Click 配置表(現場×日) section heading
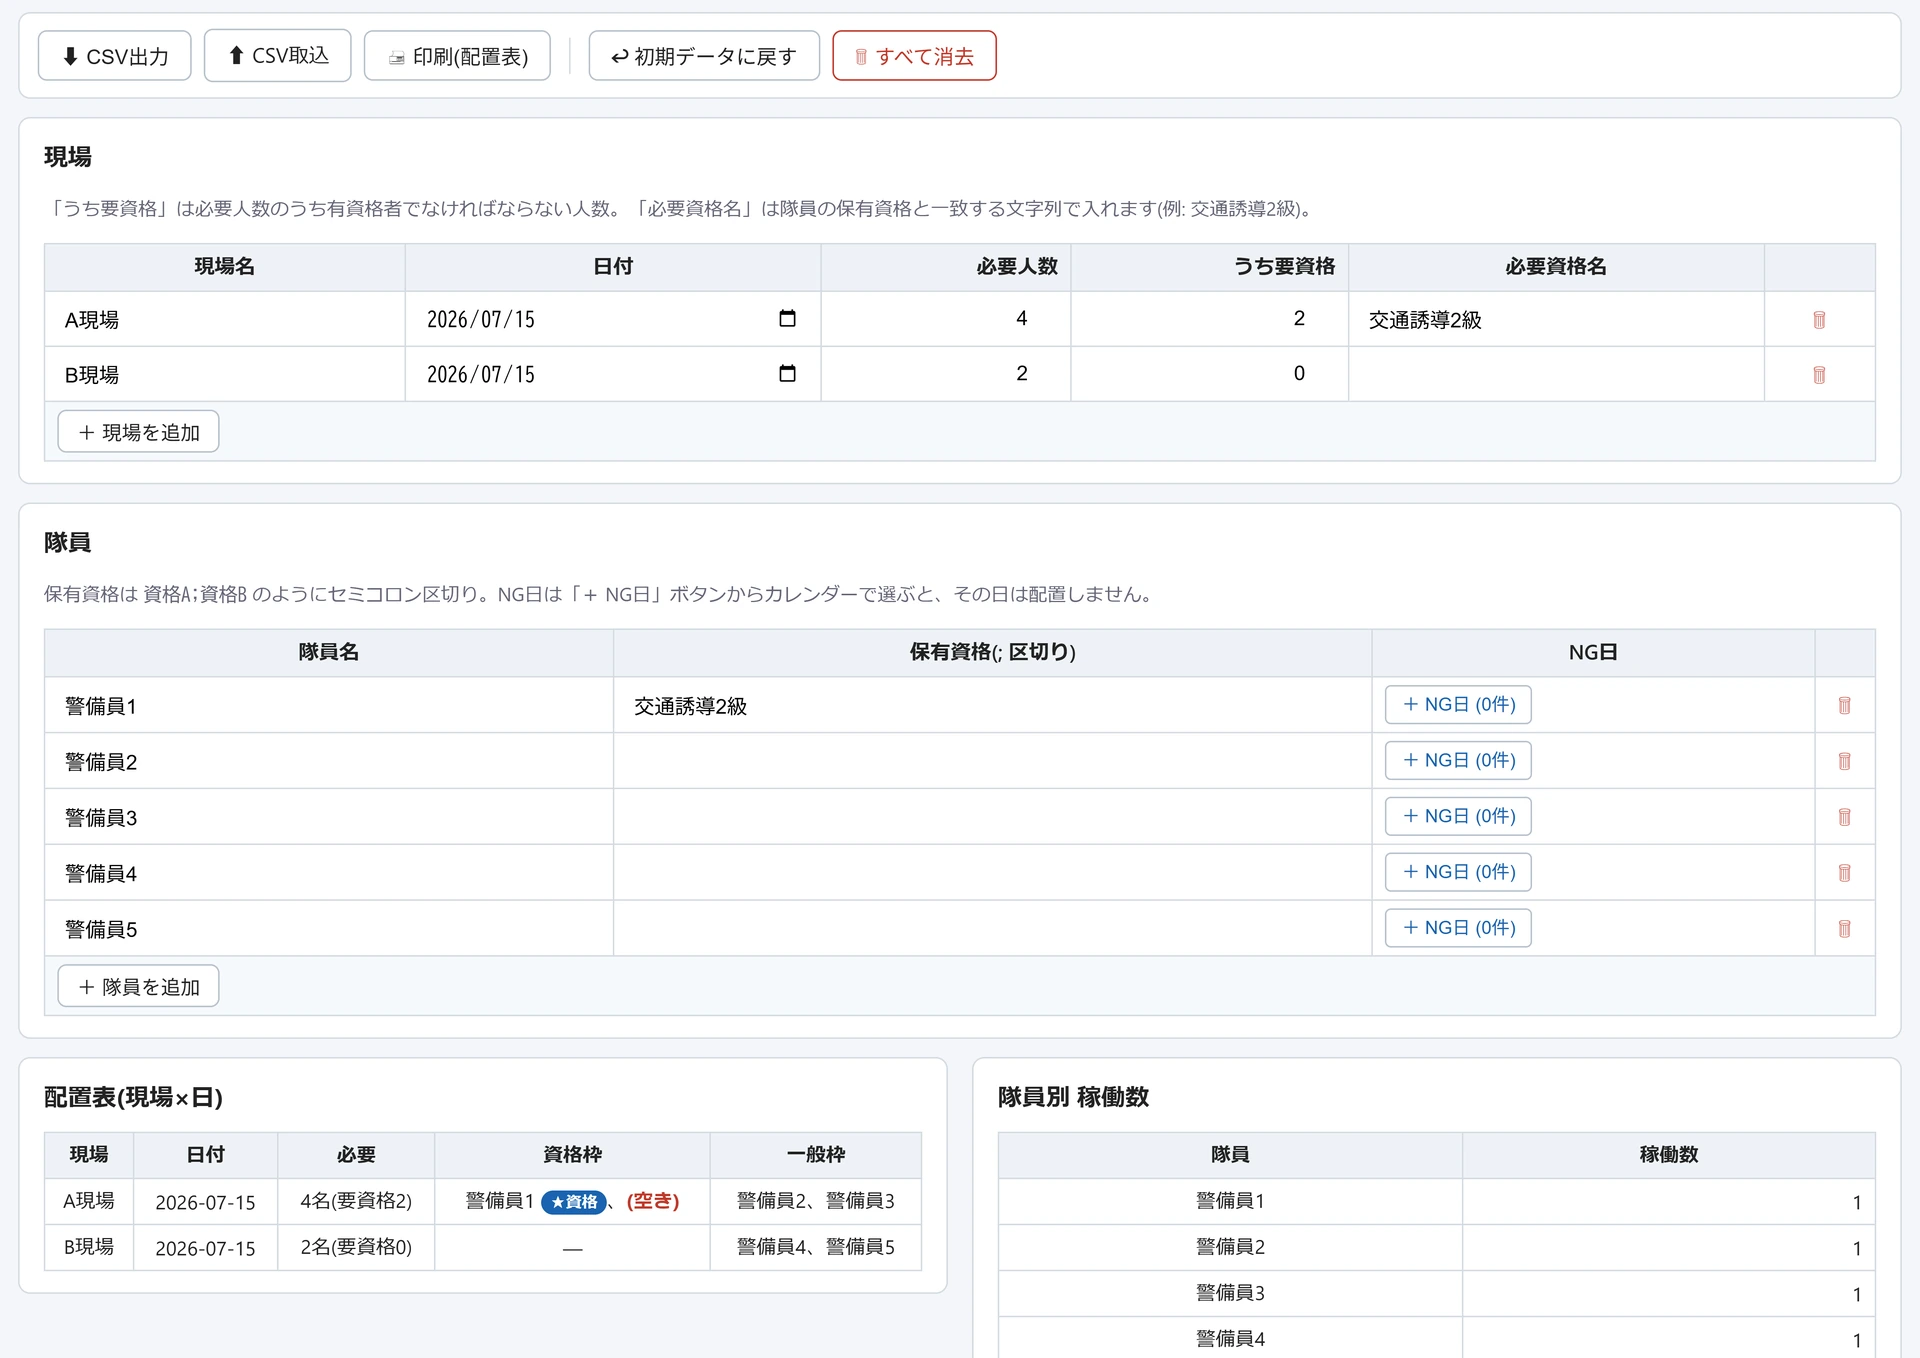The width and height of the screenshot is (1920, 1358). (x=133, y=1097)
